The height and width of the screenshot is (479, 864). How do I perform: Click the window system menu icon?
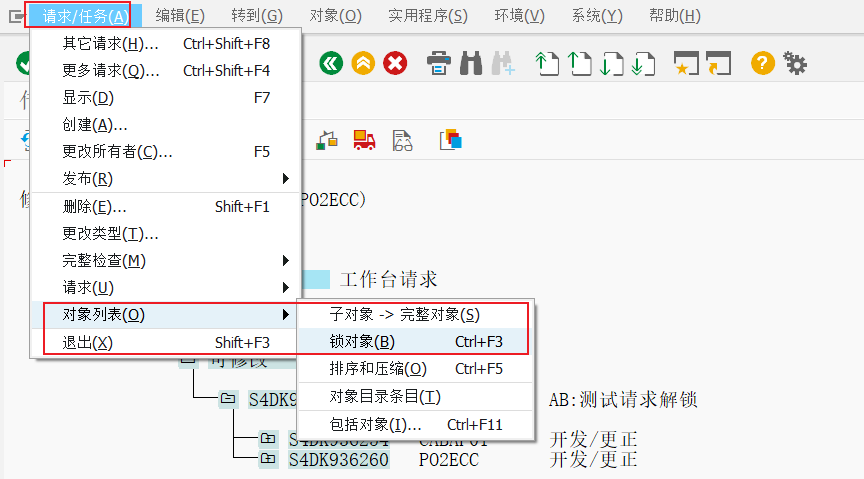pos(17,17)
